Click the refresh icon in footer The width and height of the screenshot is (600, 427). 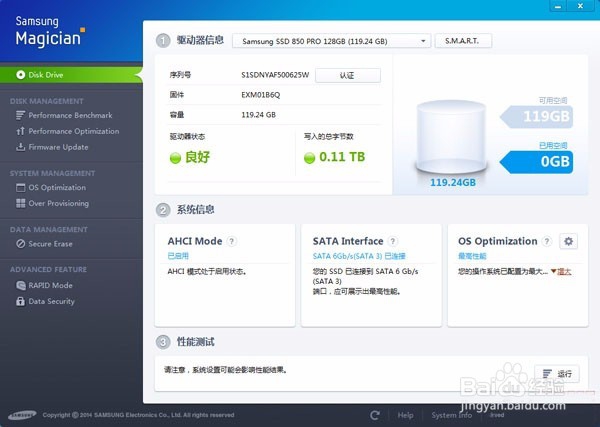point(375,415)
